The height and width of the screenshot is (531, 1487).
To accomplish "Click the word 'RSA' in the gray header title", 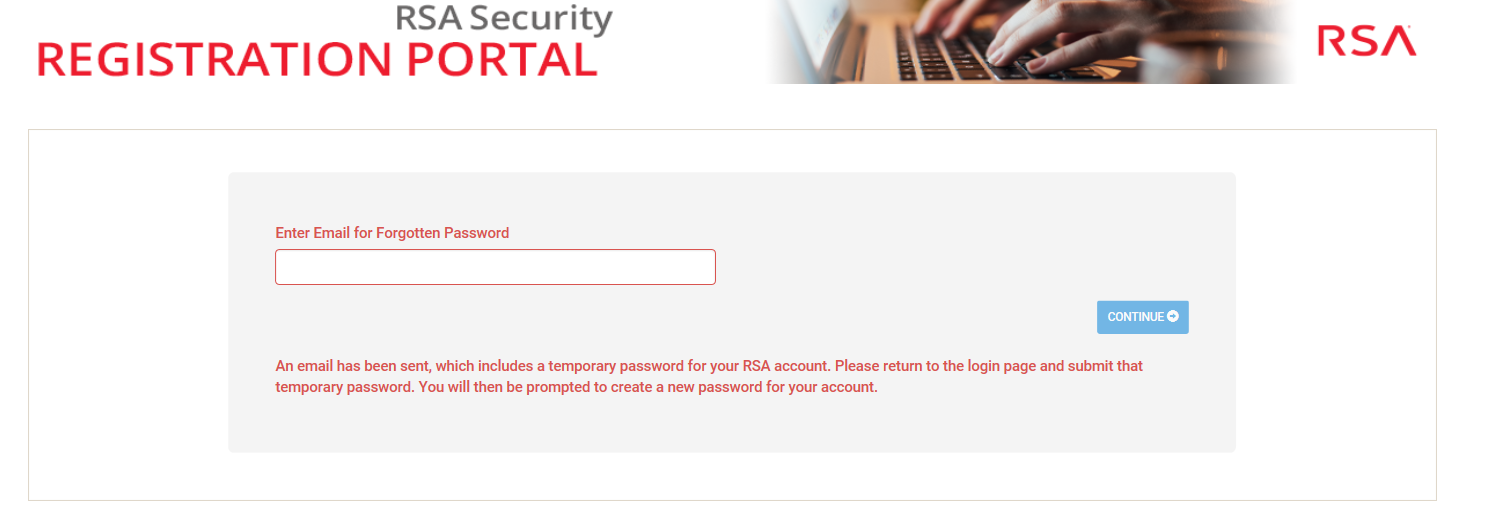I will click(427, 17).
